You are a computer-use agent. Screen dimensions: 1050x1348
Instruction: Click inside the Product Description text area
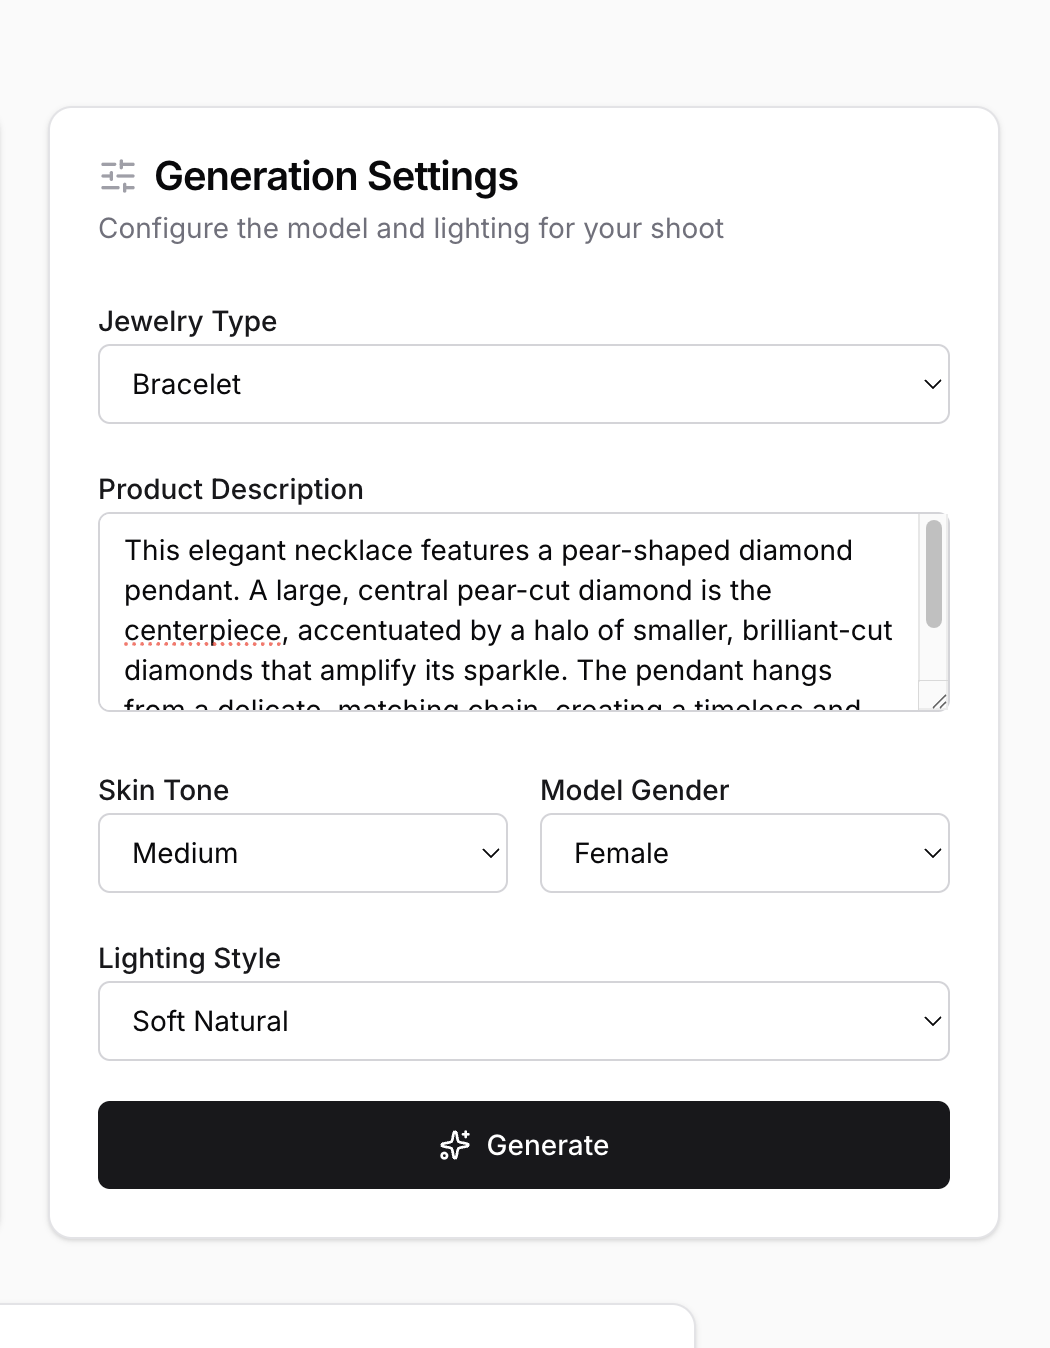point(508,611)
